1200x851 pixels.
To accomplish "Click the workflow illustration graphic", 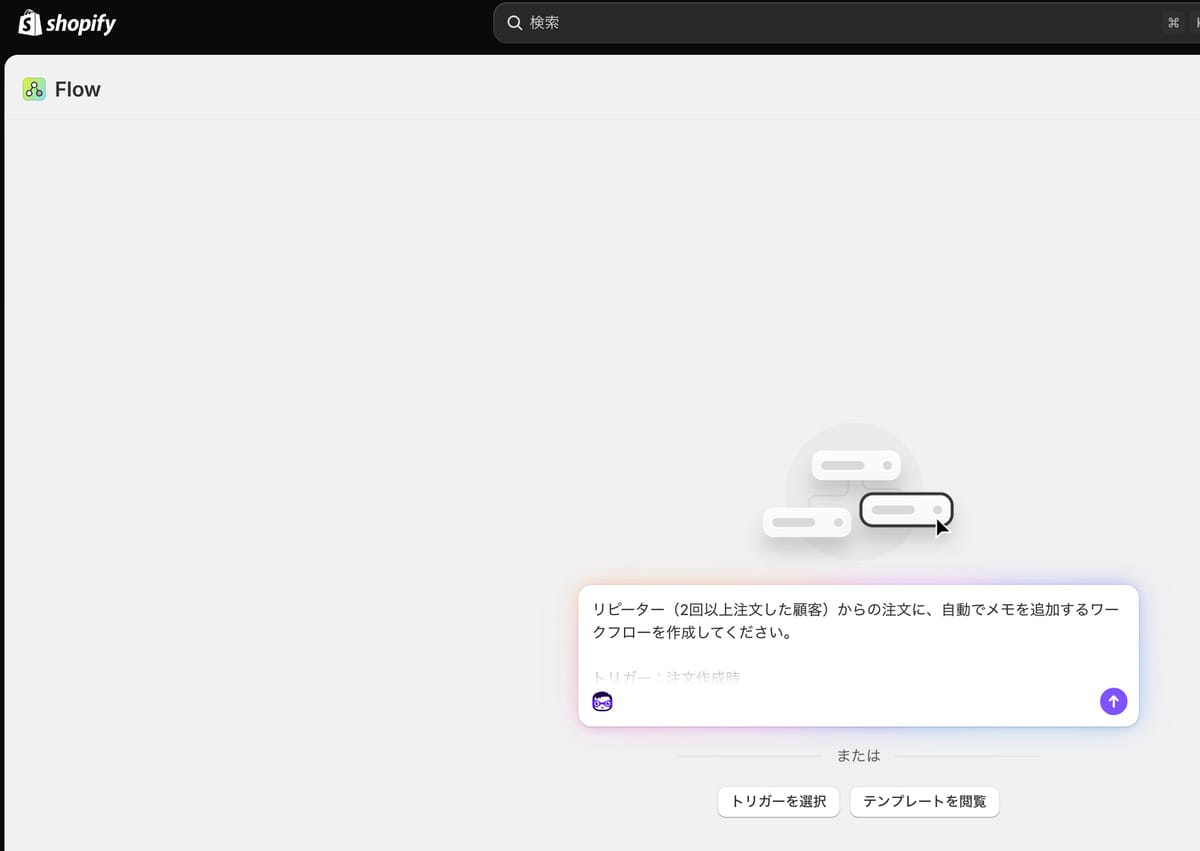I will [x=857, y=494].
